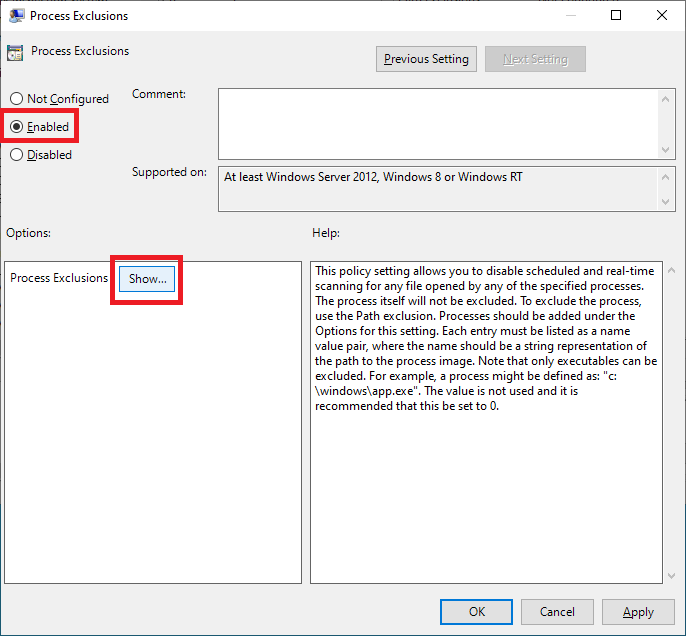The image size is (686, 636).
Task: Open the Process Exclusions Show... list
Action: (147, 279)
